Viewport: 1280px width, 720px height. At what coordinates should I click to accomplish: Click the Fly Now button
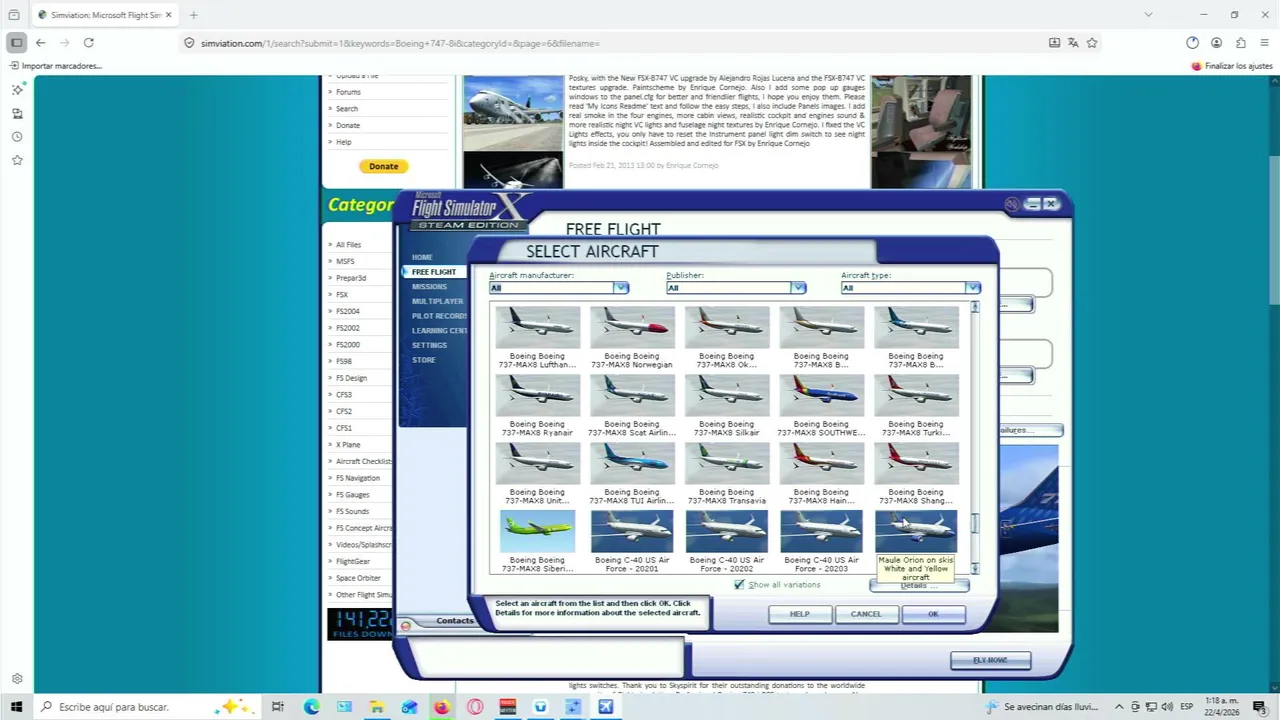(990, 660)
